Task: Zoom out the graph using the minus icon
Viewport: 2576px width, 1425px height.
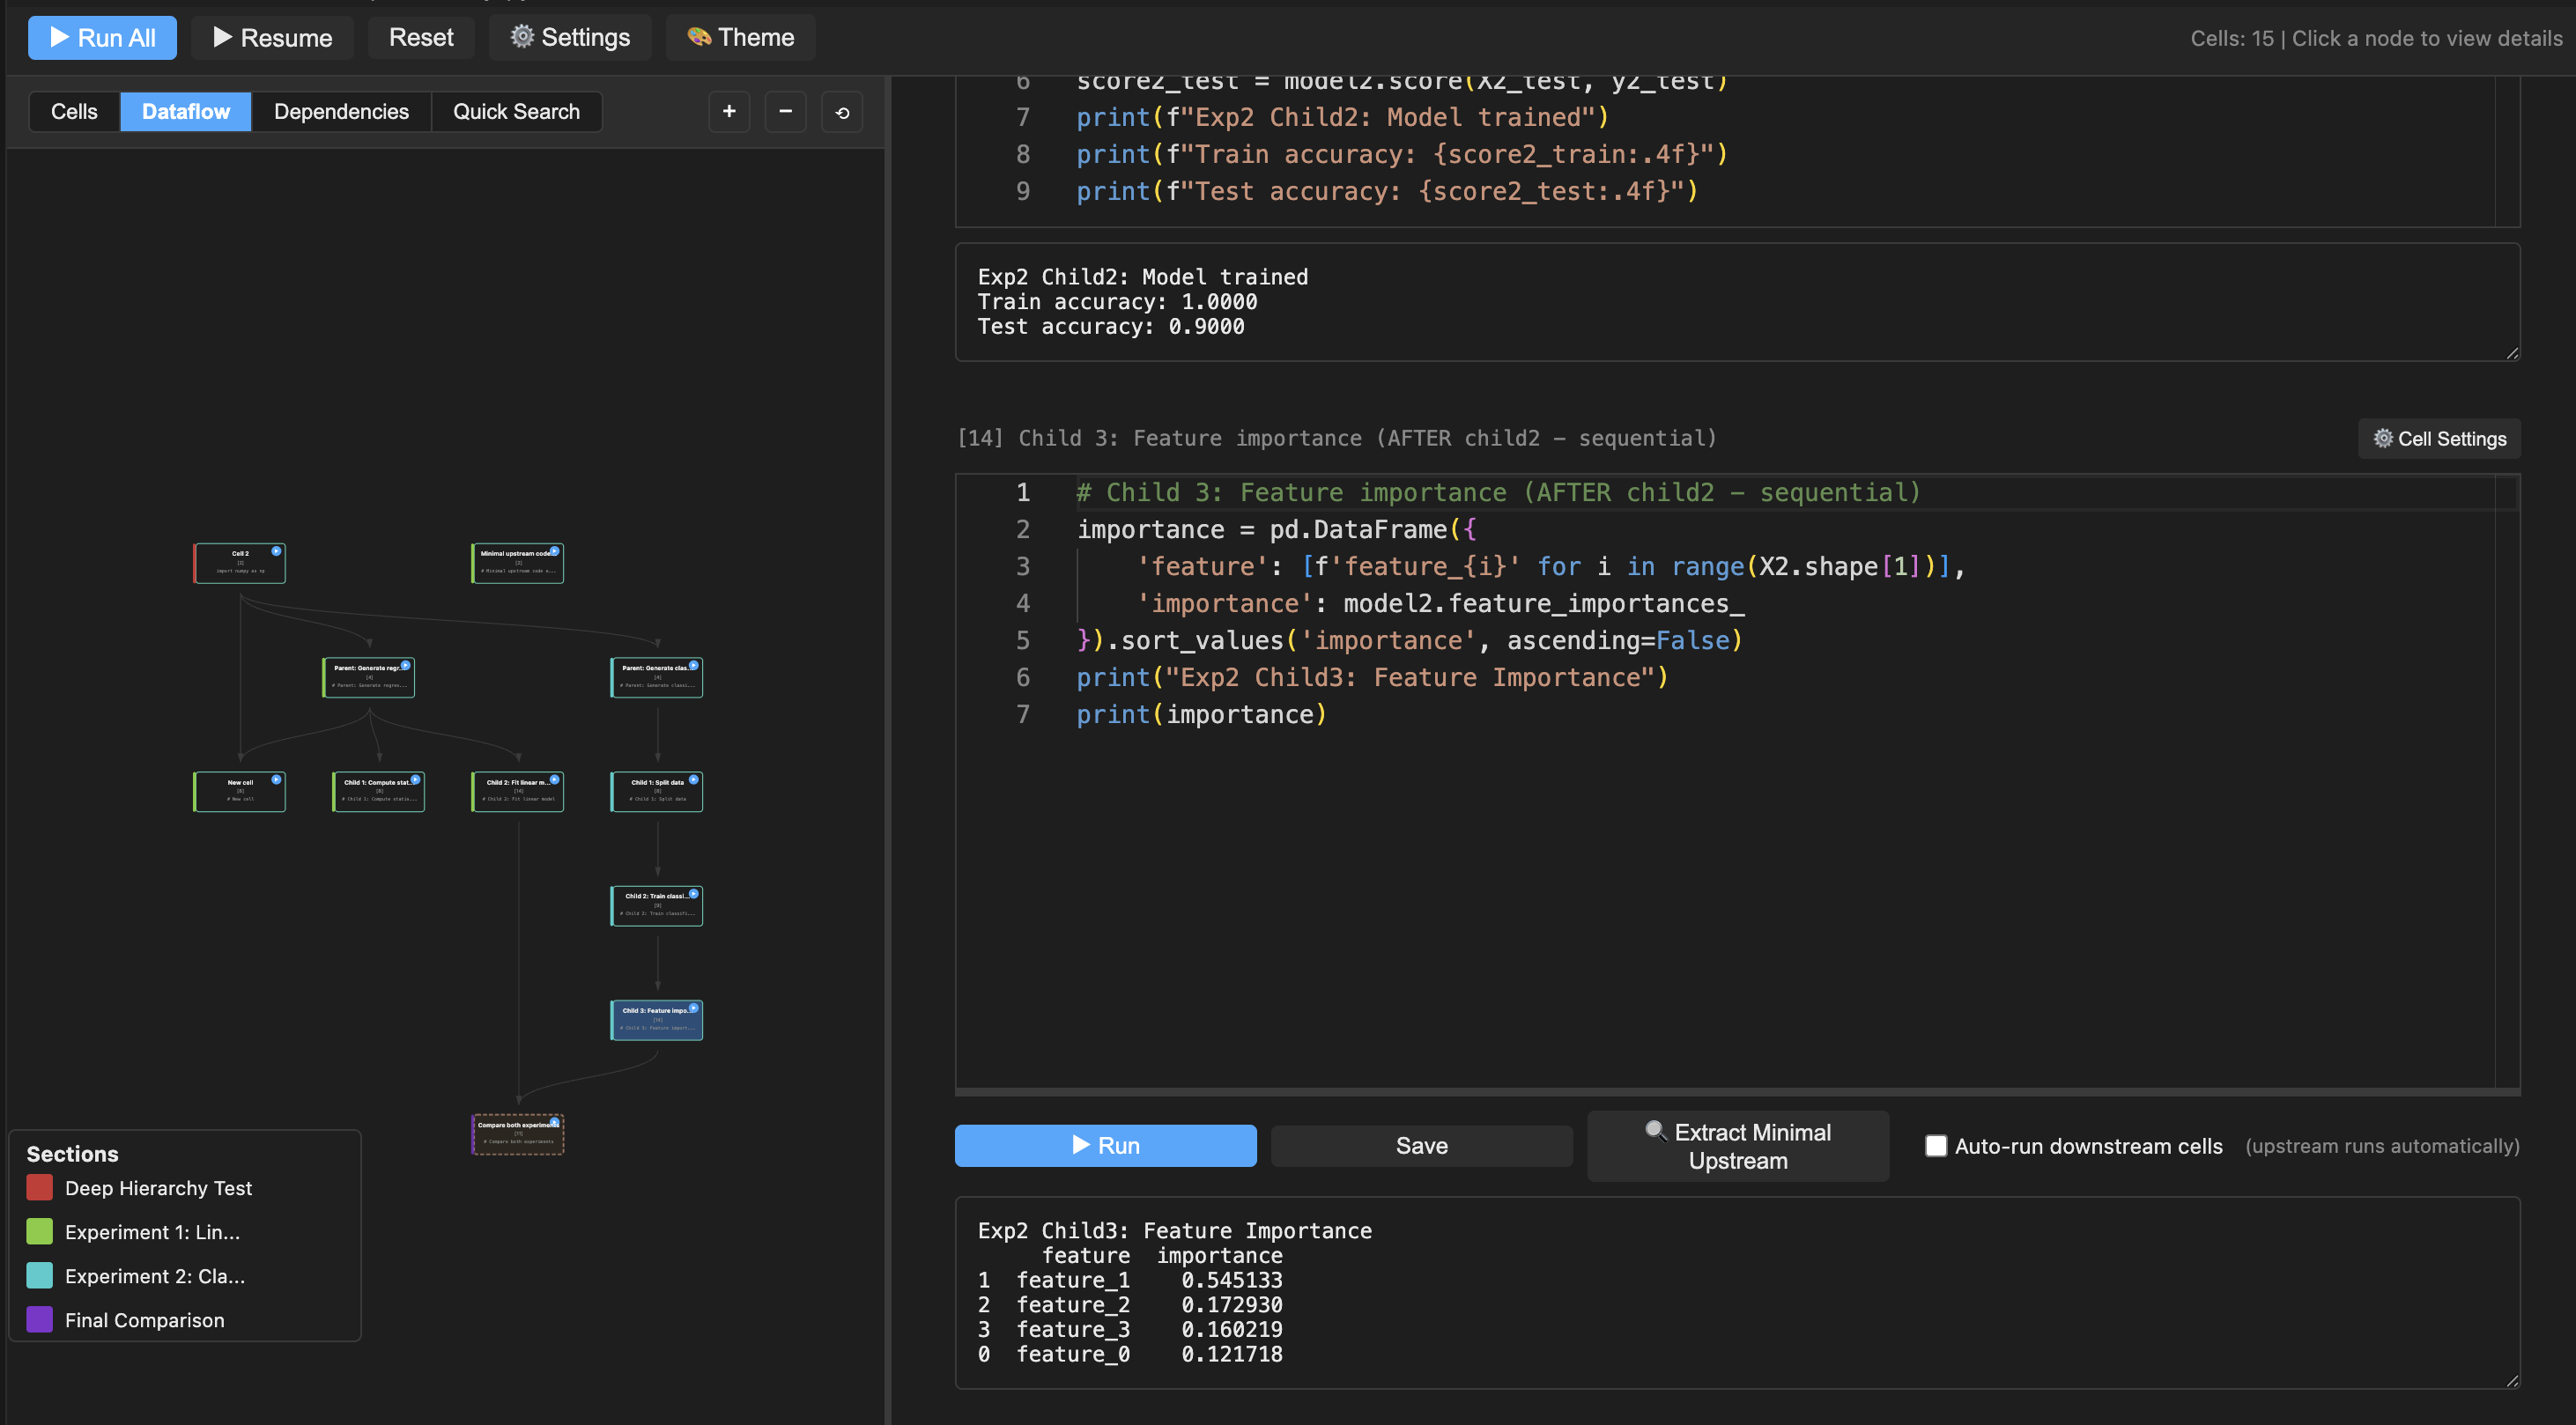Action: [786, 111]
